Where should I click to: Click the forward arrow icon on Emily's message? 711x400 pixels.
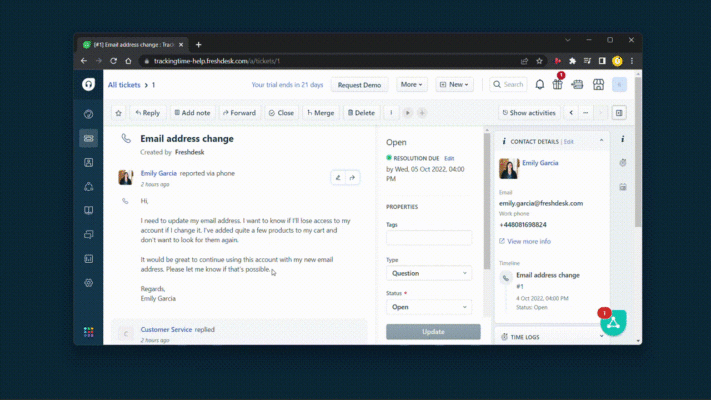tap(352, 178)
